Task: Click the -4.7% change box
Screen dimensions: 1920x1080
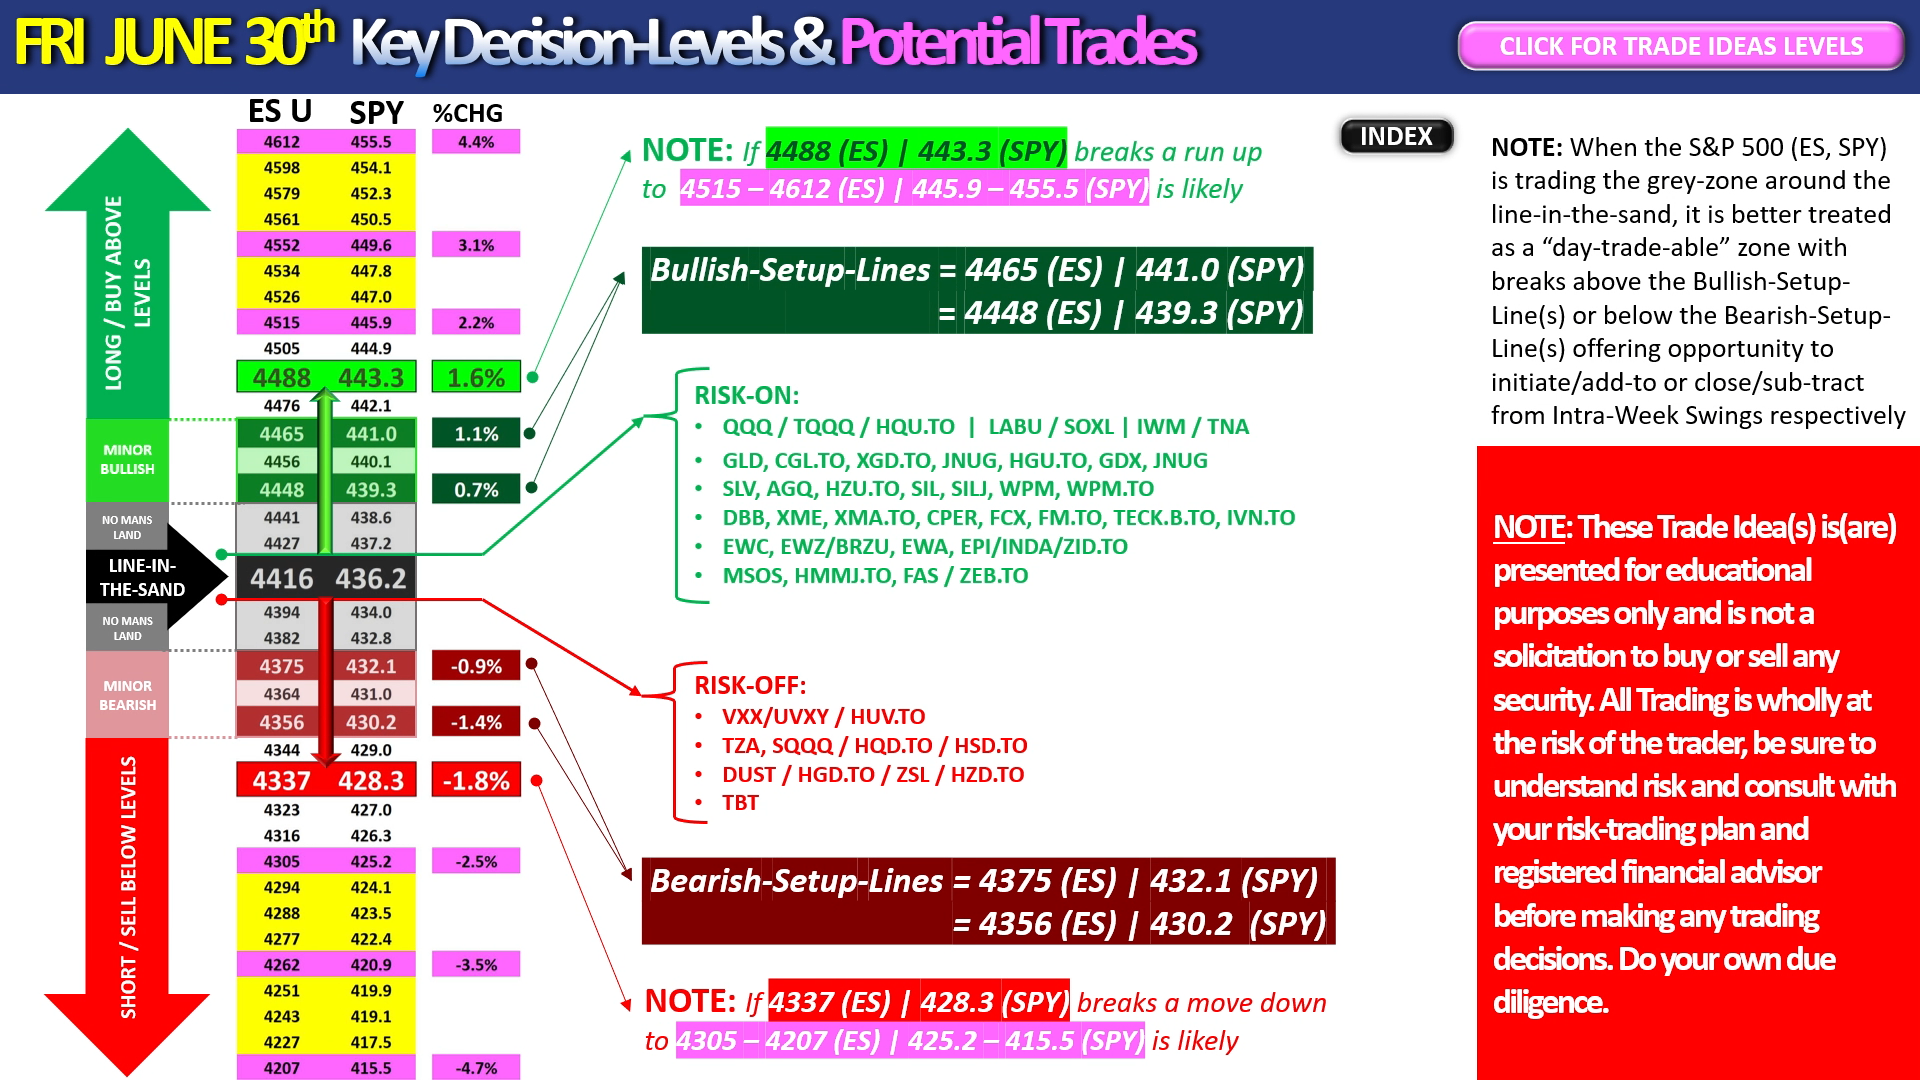Action: point(476,1068)
